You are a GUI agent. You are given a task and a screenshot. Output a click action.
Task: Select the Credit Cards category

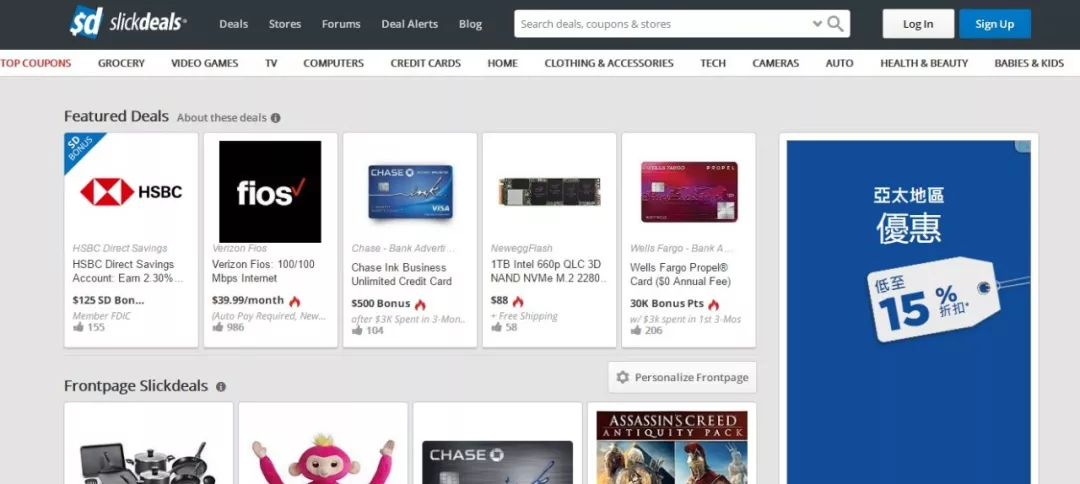426,63
